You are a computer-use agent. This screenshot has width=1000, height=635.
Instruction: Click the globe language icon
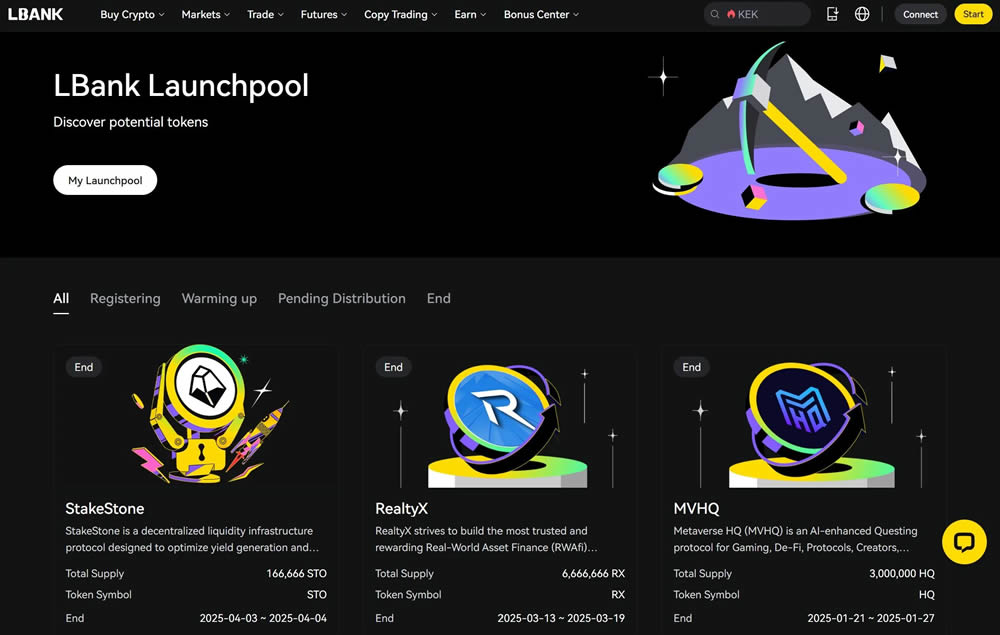tap(862, 14)
